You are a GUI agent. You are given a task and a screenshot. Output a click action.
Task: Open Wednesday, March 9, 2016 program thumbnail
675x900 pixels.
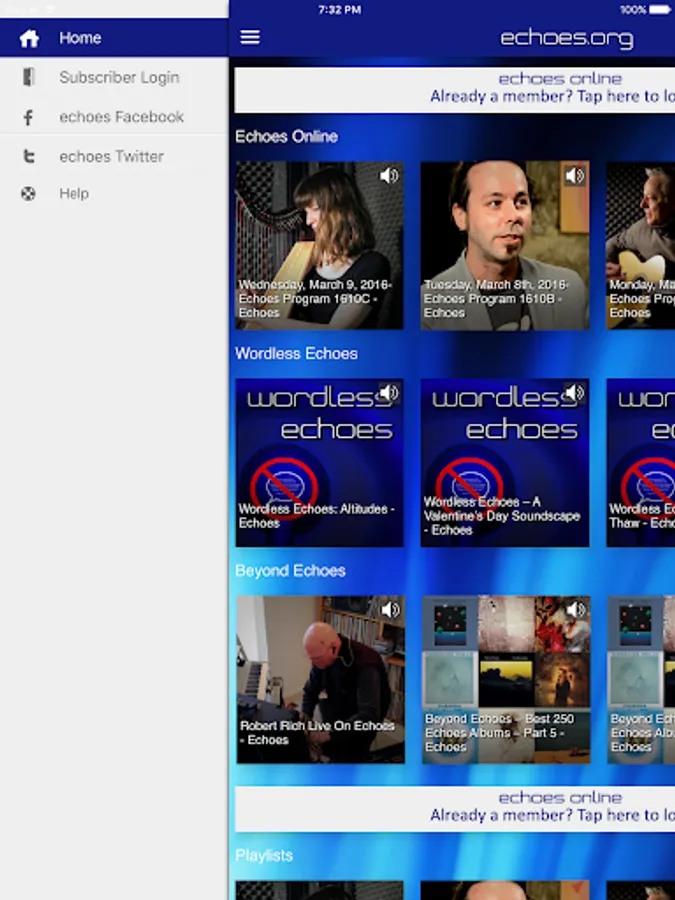tap(319, 246)
